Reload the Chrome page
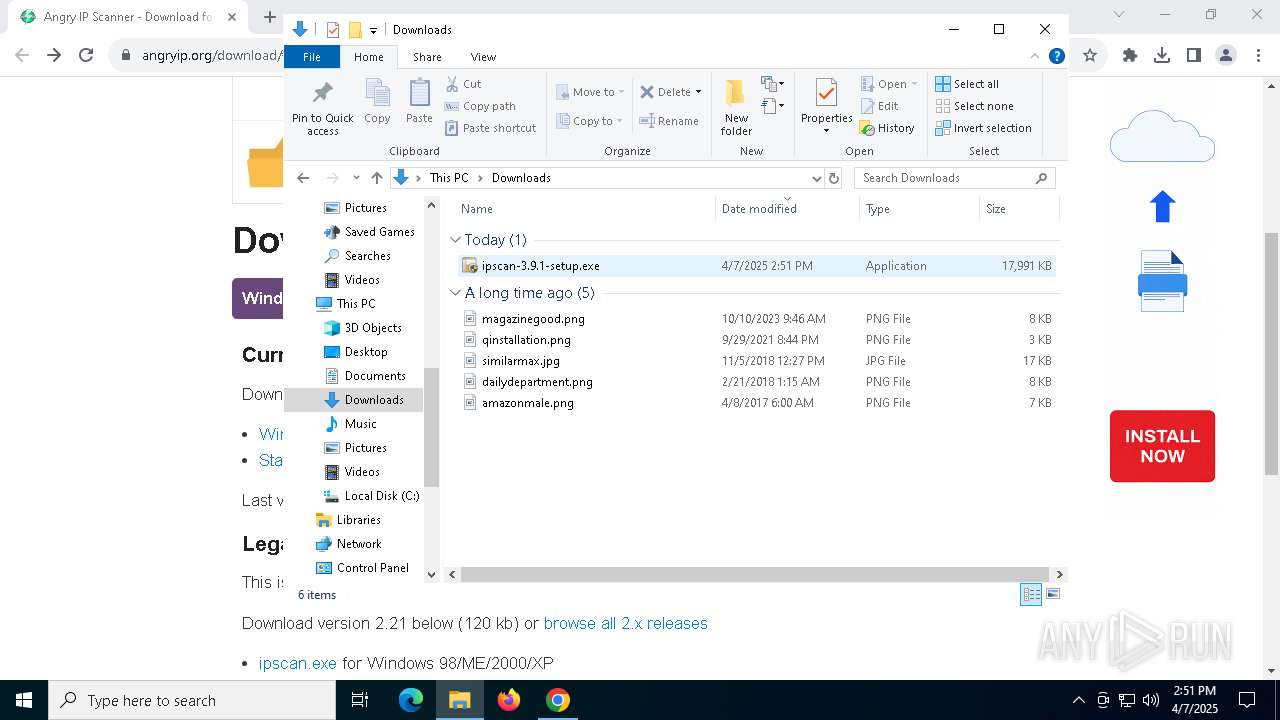 [x=86, y=56]
